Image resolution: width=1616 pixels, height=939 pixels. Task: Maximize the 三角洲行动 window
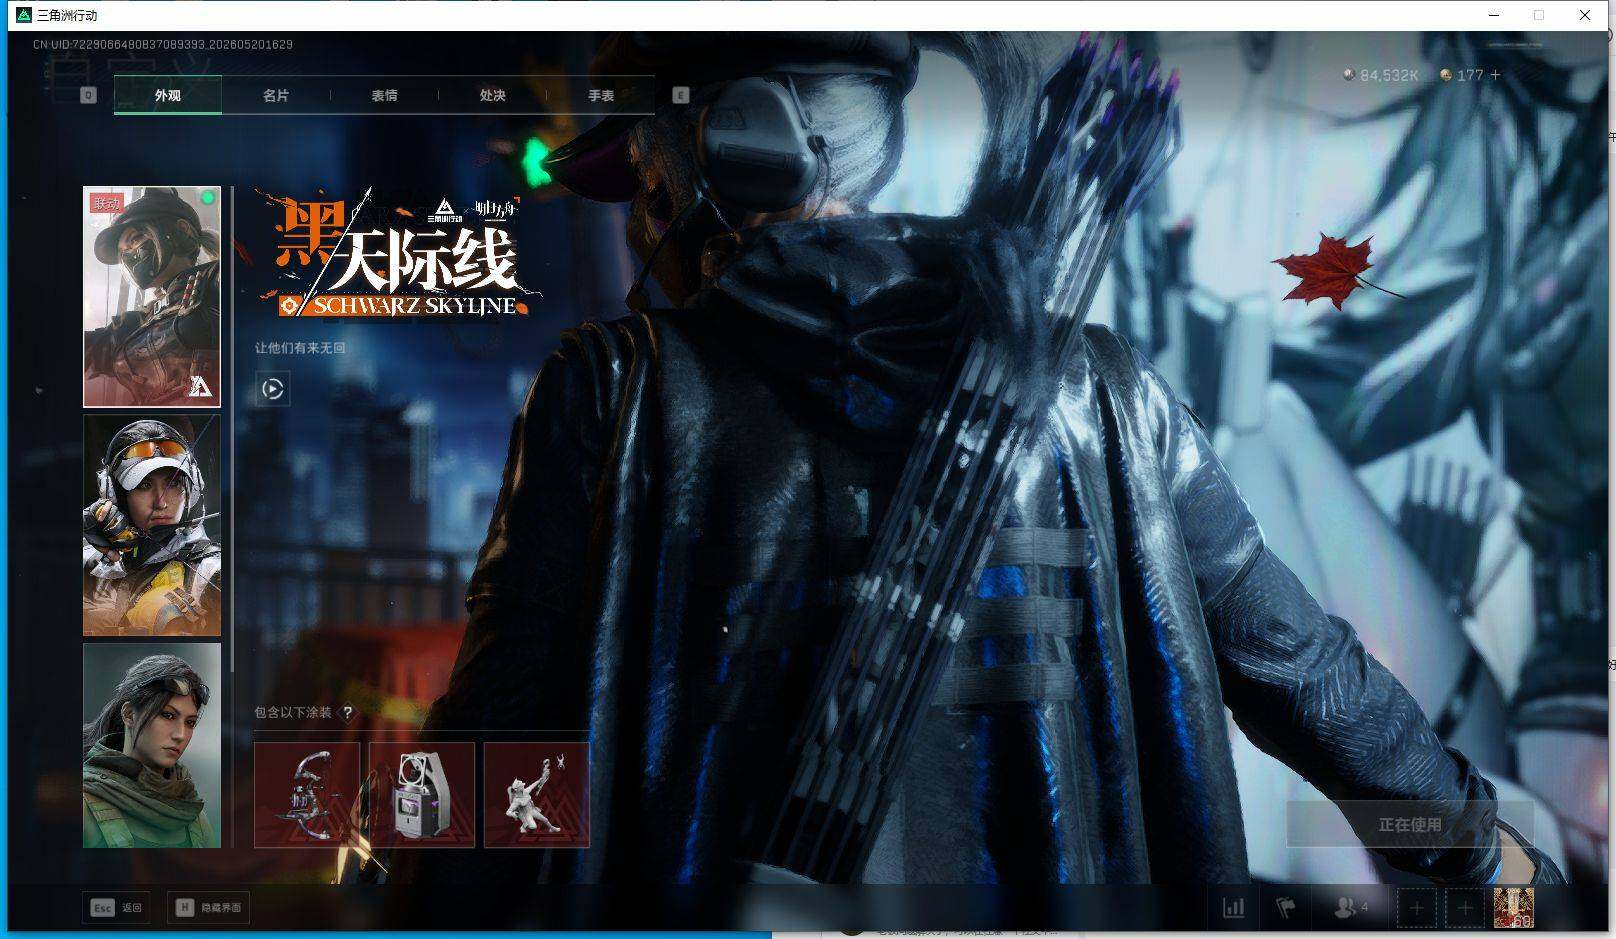coord(1539,15)
